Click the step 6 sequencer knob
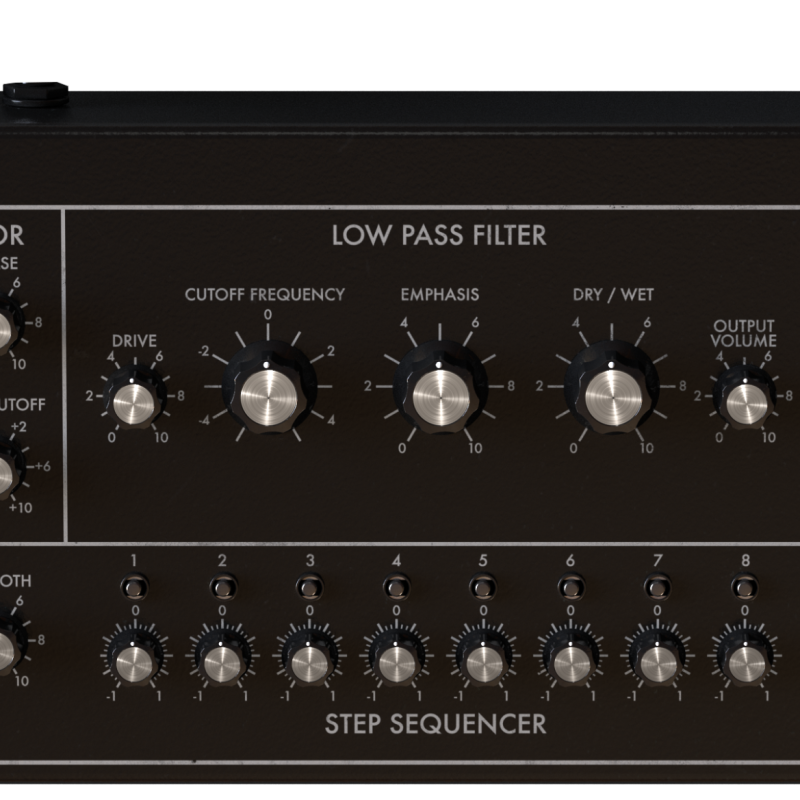This screenshot has width=800, height=800. click(x=571, y=660)
